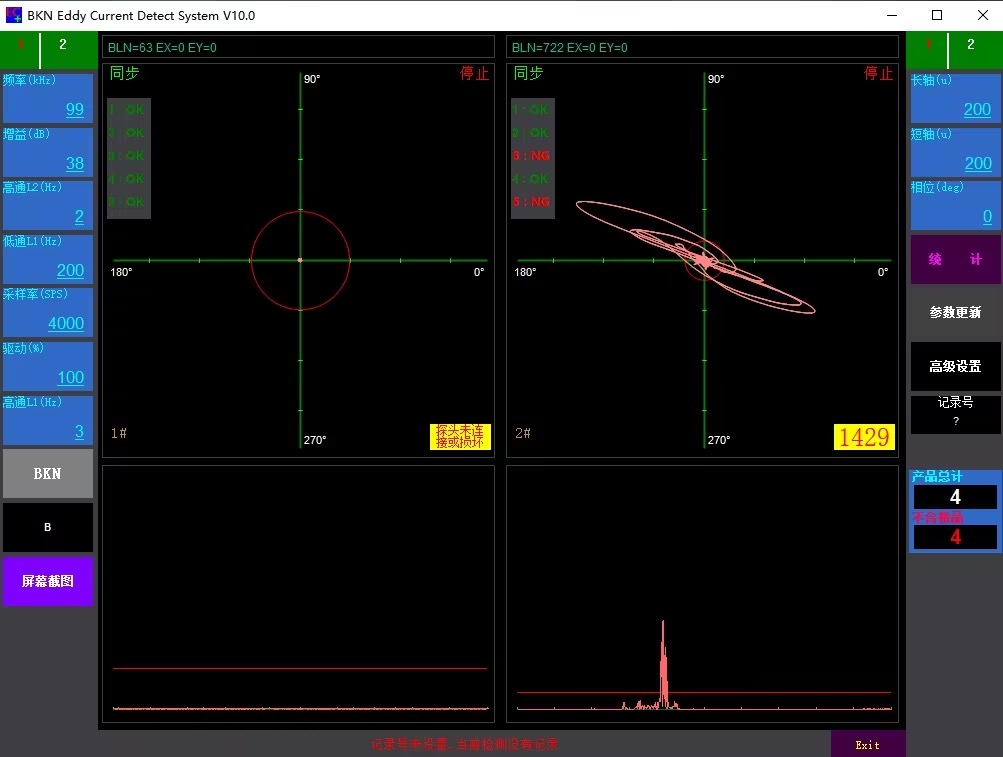
Task: Toggle 同步 in the channel 1 chart
Action: pyautogui.click(x=125, y=74)
